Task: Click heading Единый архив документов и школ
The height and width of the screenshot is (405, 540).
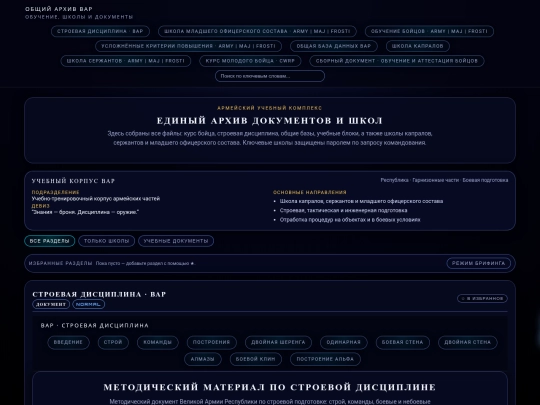Action: (x=270, y=121)
